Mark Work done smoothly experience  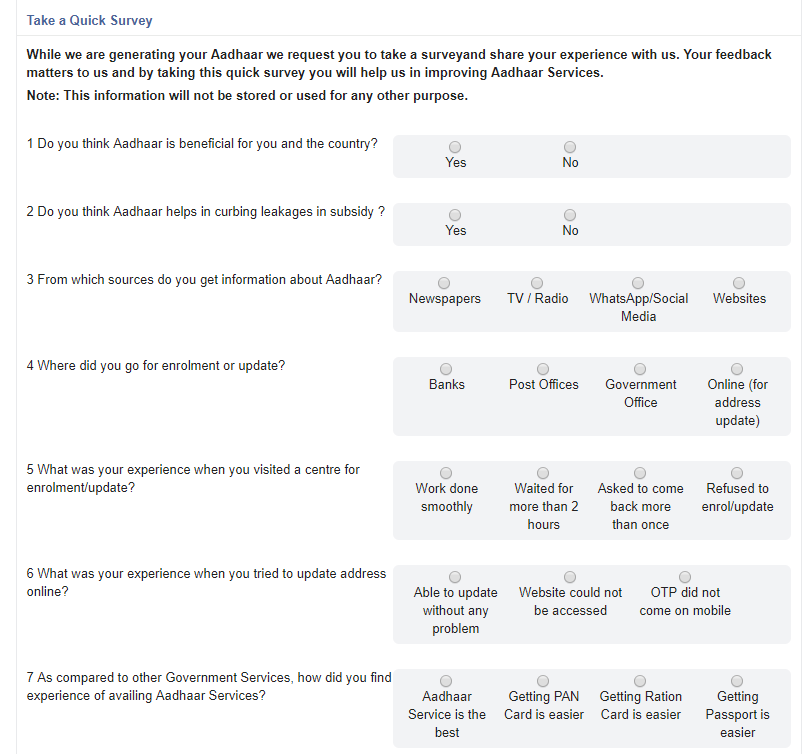tap(446, 473)
